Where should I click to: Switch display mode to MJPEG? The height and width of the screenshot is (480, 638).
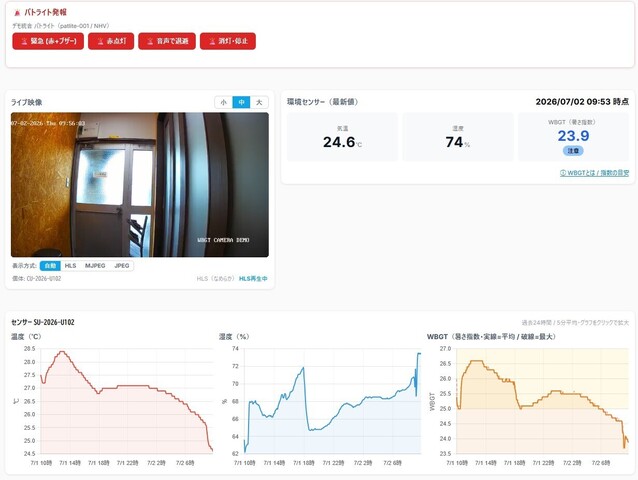[95, 266]
